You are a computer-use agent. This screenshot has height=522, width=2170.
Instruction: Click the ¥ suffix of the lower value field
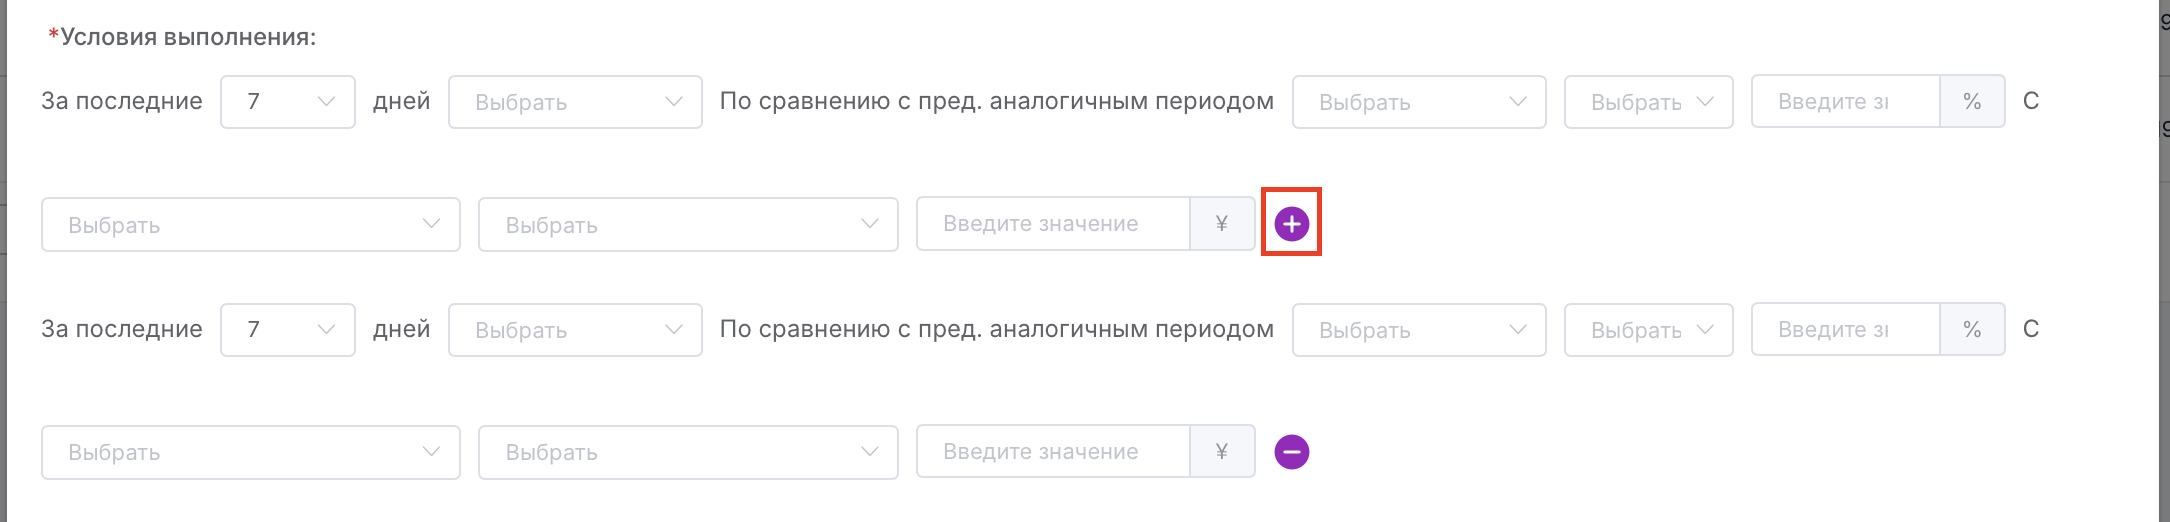[1222, 452]
